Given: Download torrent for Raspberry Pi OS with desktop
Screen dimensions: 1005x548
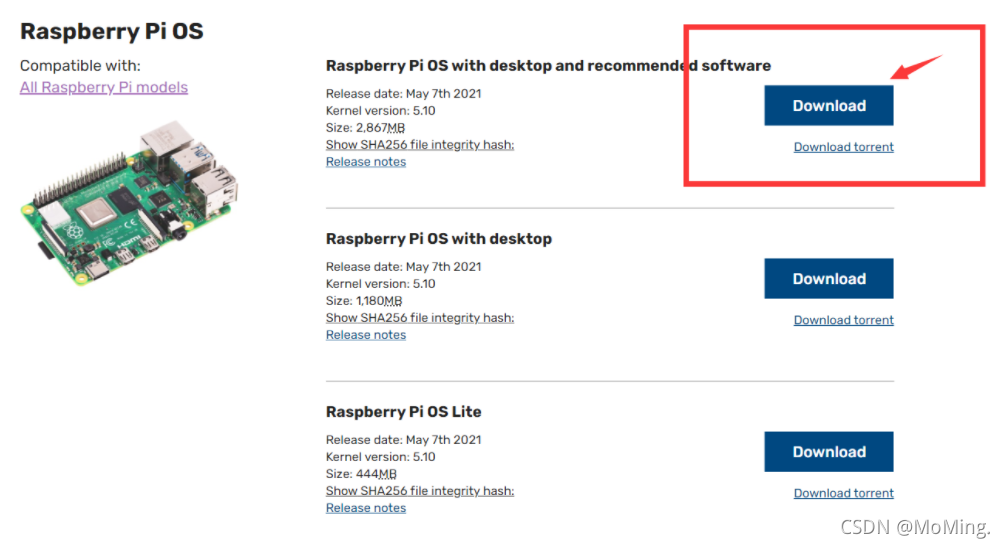Looking at the screenshot, I should click(x=843, y=320).
